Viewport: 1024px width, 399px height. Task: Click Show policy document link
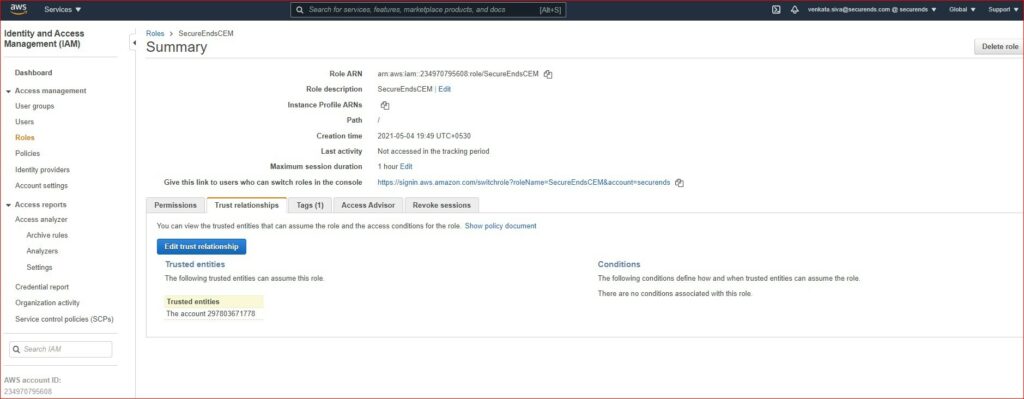[500, 226]
